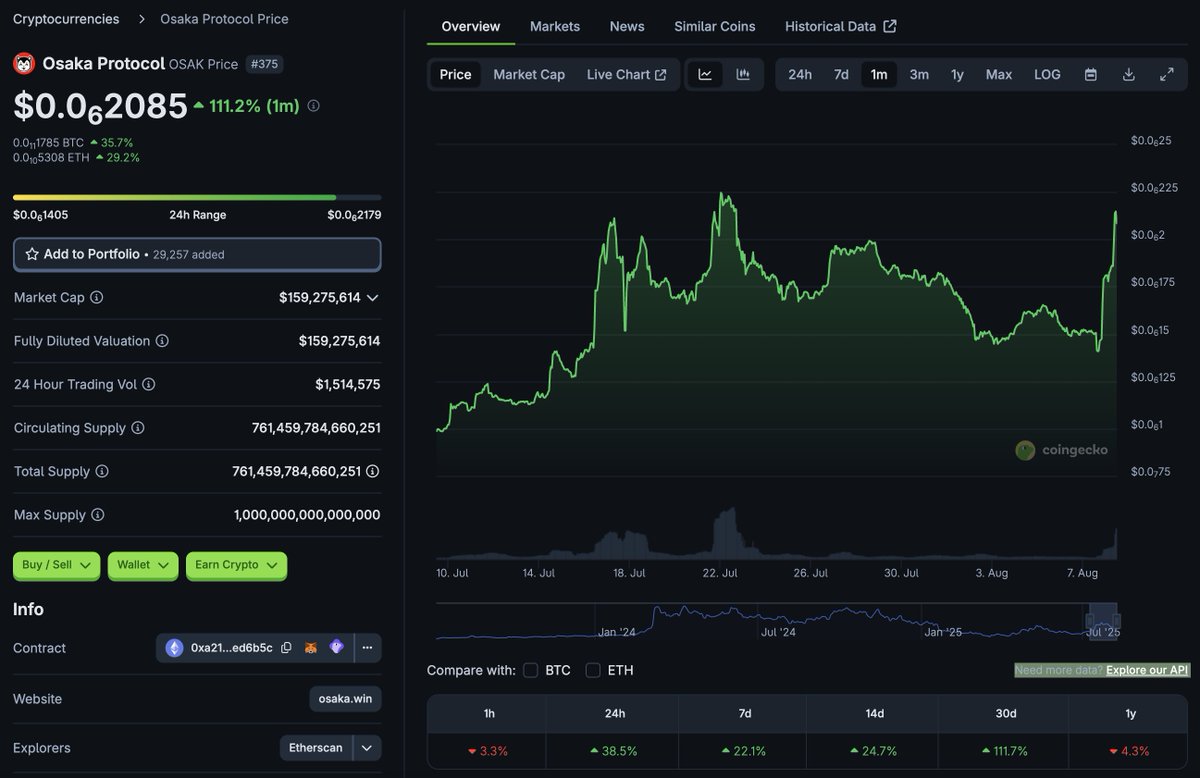Click the 1h 3.3% performance cell
Viewport: 1200px width, 778px height.
point(489,751)
